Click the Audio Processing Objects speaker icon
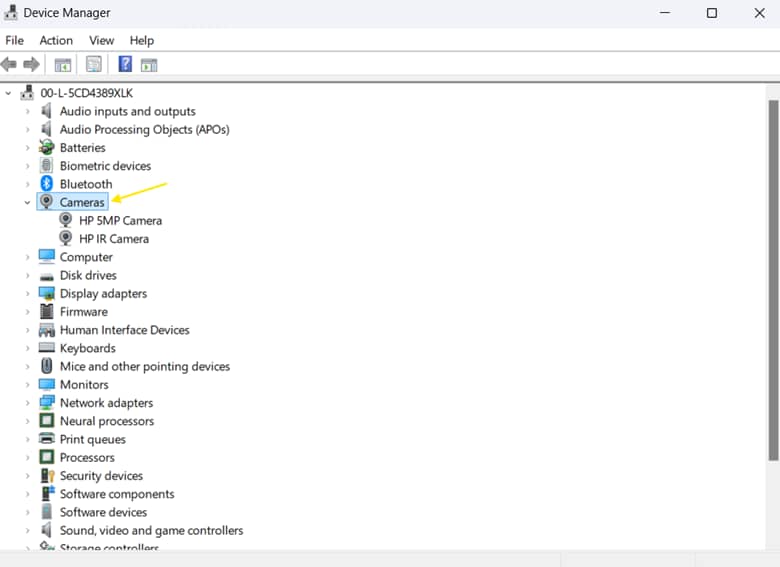Viewport: 780px width, 567px height. (x=46, y=129)
